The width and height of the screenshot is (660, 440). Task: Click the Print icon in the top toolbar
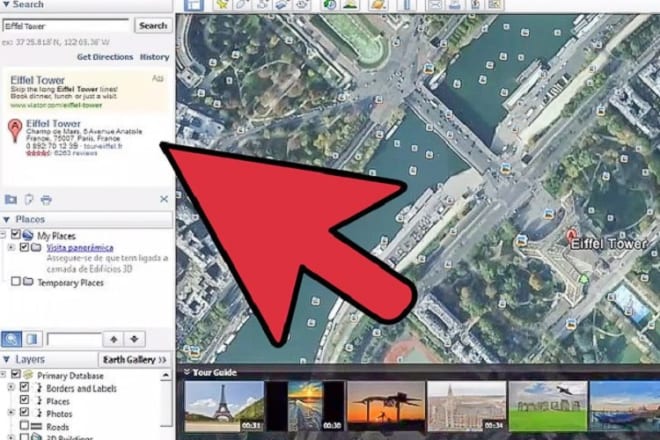pos(455,5)
